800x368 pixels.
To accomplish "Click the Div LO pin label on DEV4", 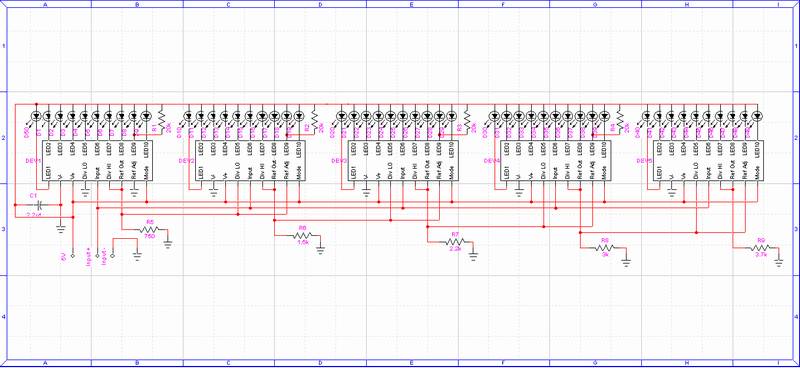I will click(543, 171).
